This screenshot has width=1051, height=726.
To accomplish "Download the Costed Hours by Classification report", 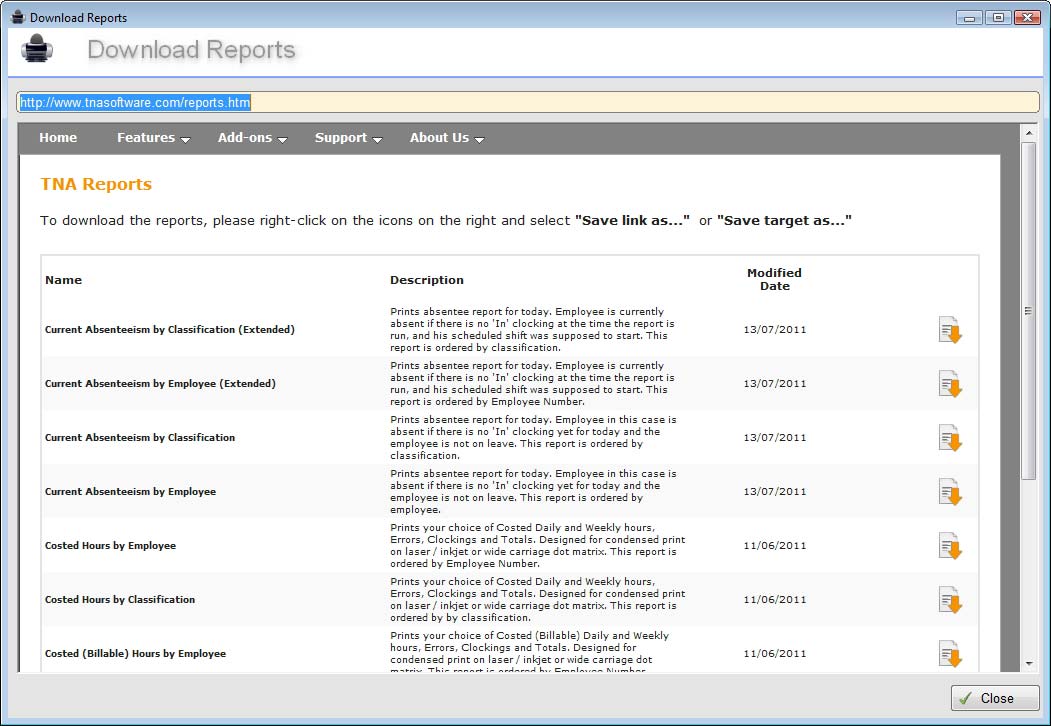I will point(949,600).
